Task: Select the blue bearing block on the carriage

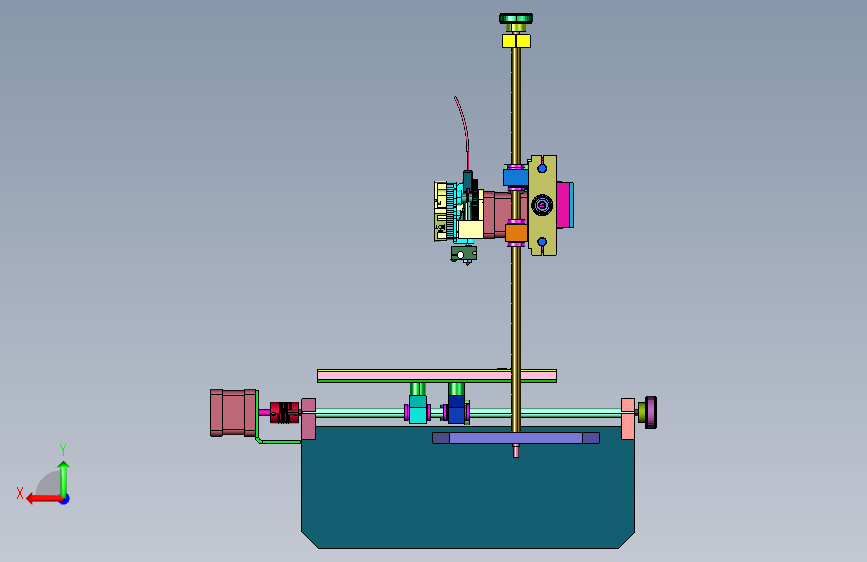Action: point(515,178)
